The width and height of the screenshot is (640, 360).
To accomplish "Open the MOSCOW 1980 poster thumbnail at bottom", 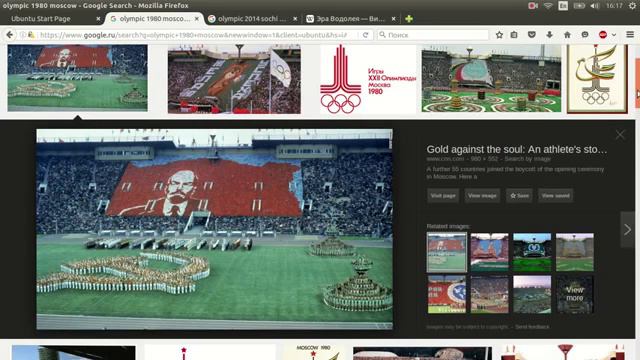I will [313, 352].
